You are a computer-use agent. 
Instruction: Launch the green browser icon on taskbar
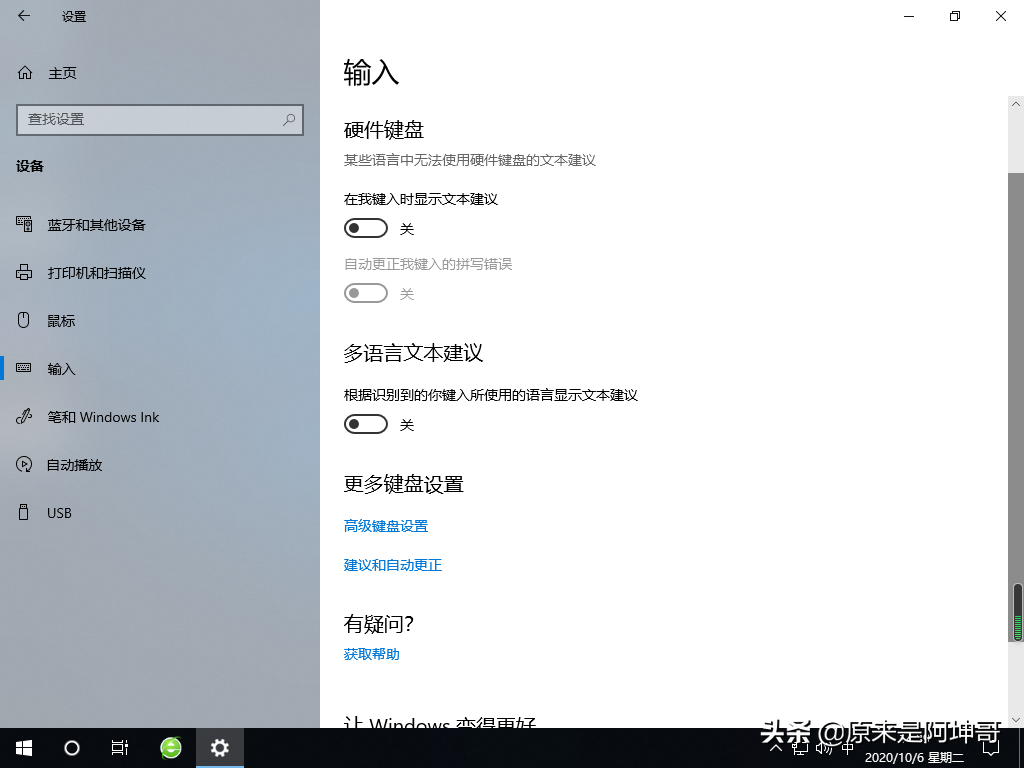pos(171,748)
